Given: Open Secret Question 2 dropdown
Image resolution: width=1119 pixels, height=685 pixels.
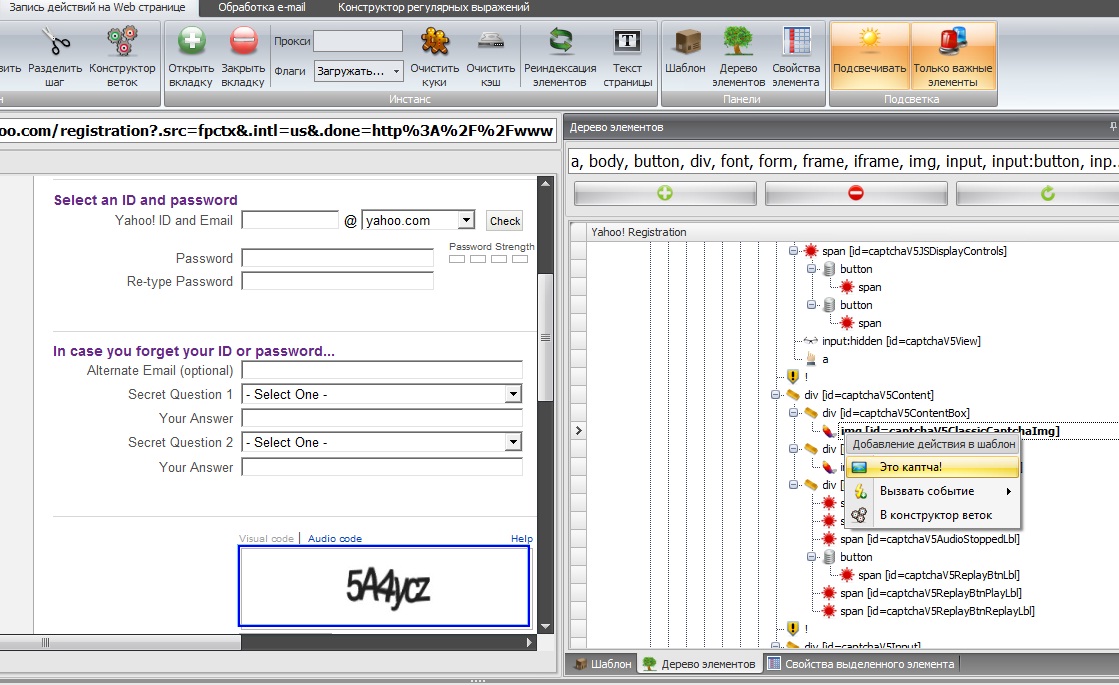Looking at the screenshot, I should coord(382,442).
